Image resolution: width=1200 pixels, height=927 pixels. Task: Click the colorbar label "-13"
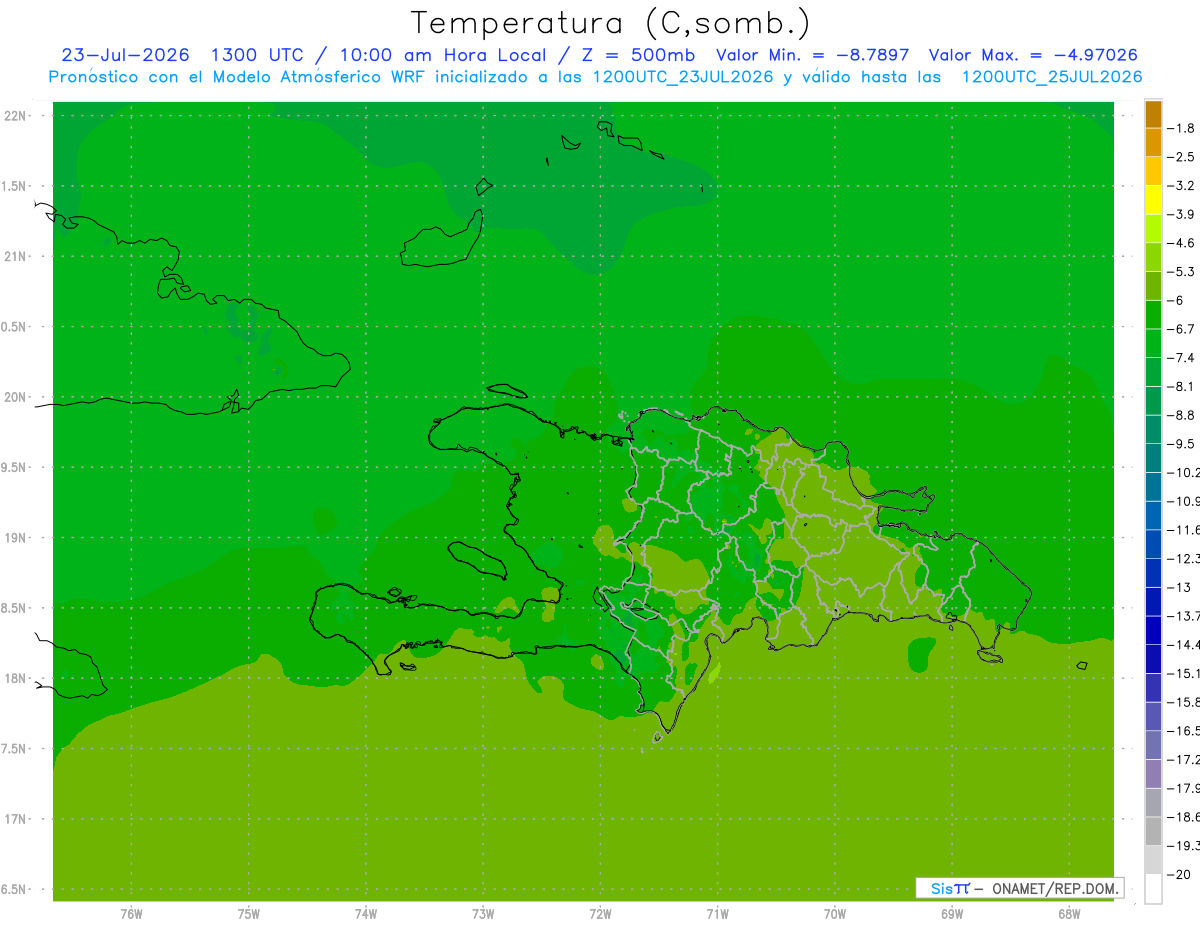(1179, 588)
